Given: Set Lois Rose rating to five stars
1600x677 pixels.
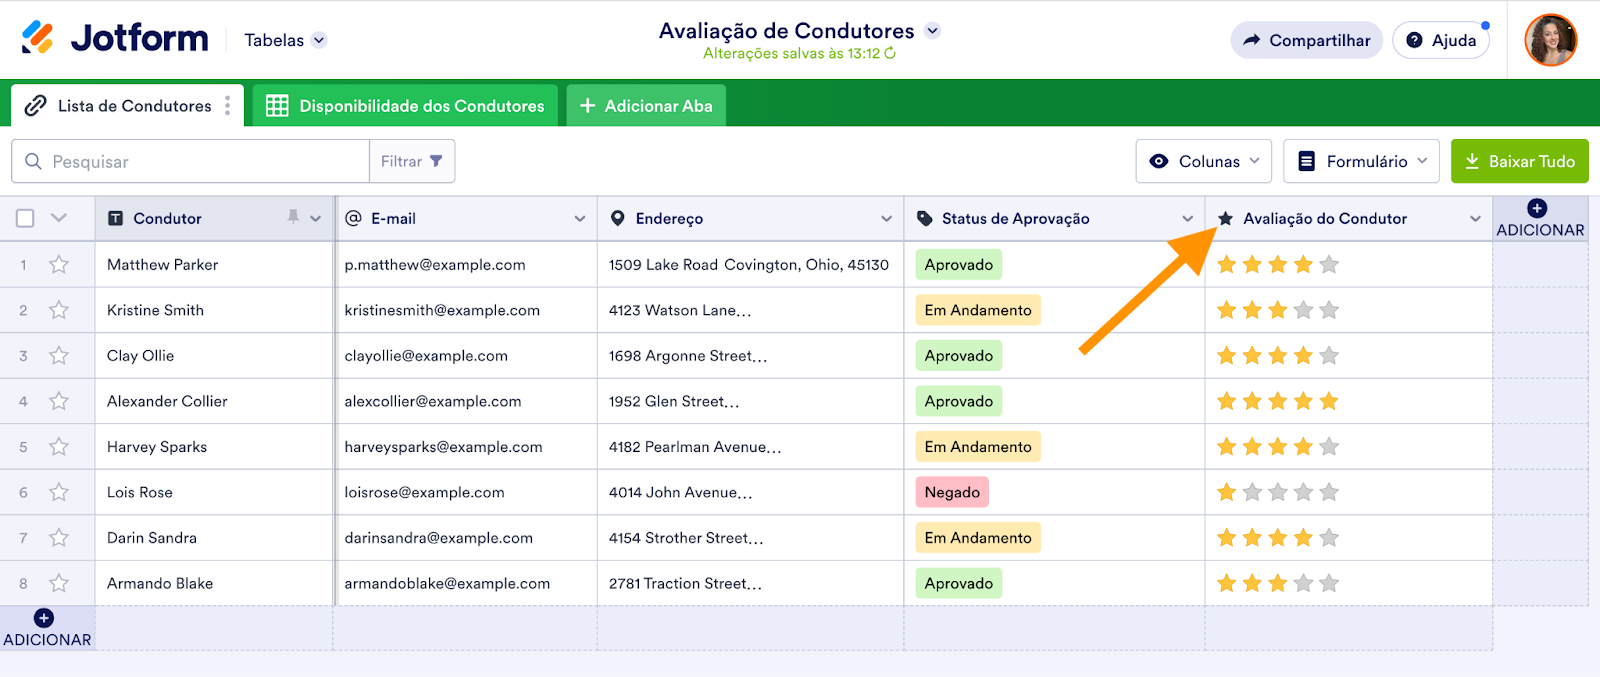Looking at the screenshot, I should 1329,492.
